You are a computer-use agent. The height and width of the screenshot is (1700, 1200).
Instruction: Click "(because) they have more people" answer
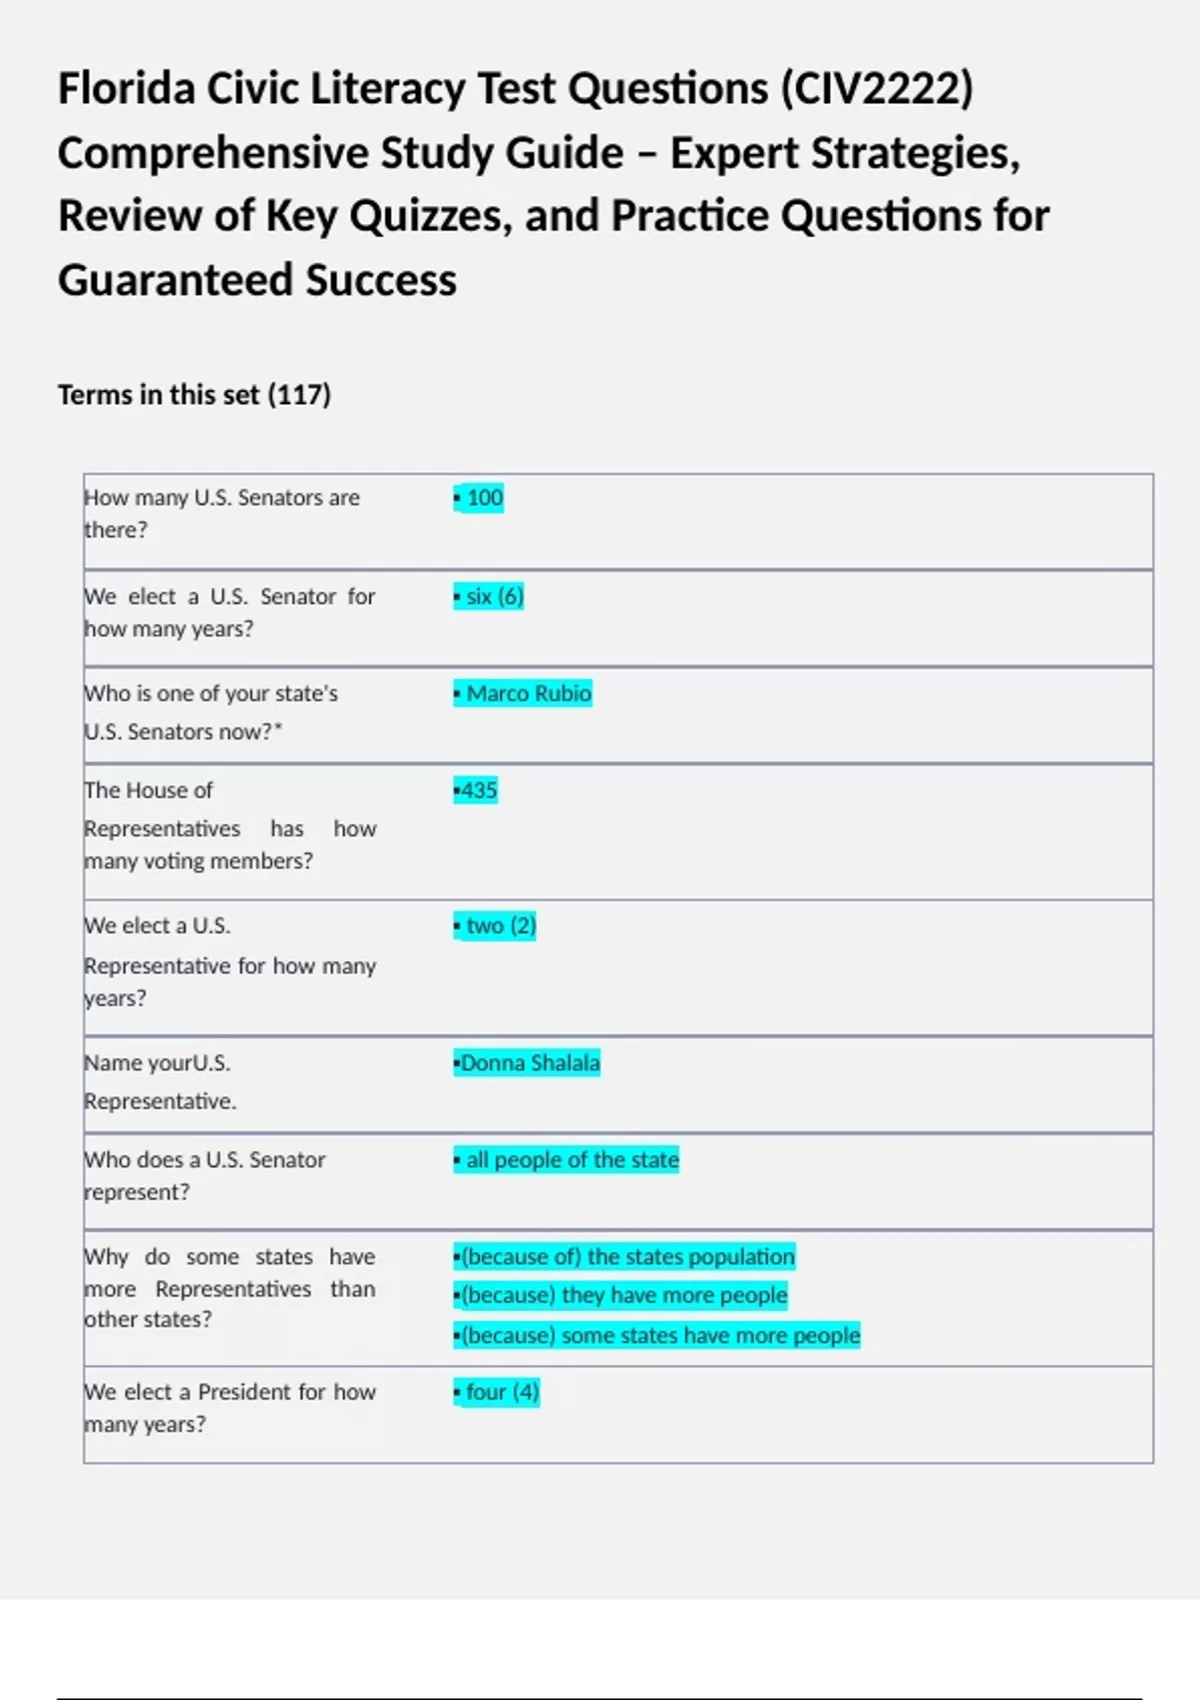coord(620,1296)
